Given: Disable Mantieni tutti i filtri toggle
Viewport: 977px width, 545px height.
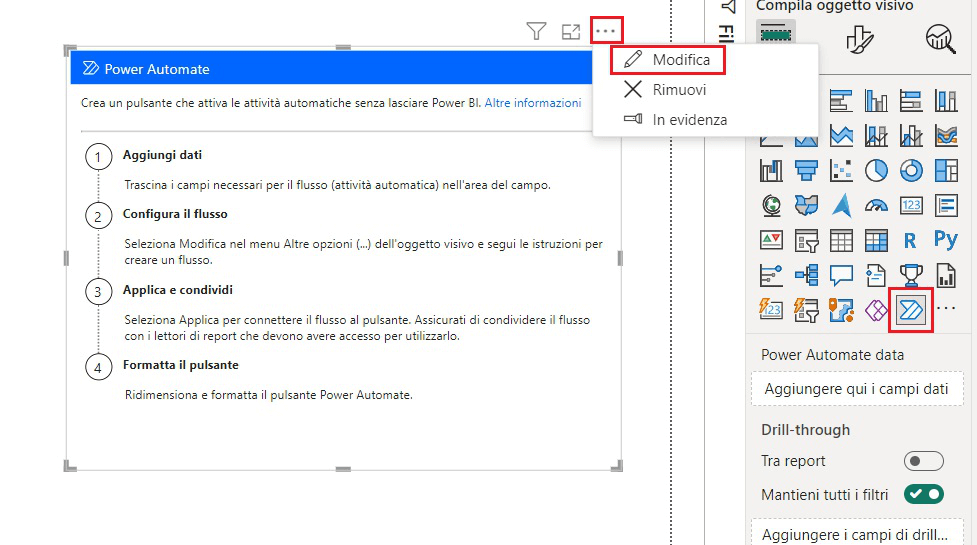Looking at the screenshot, I should point(923,494).
